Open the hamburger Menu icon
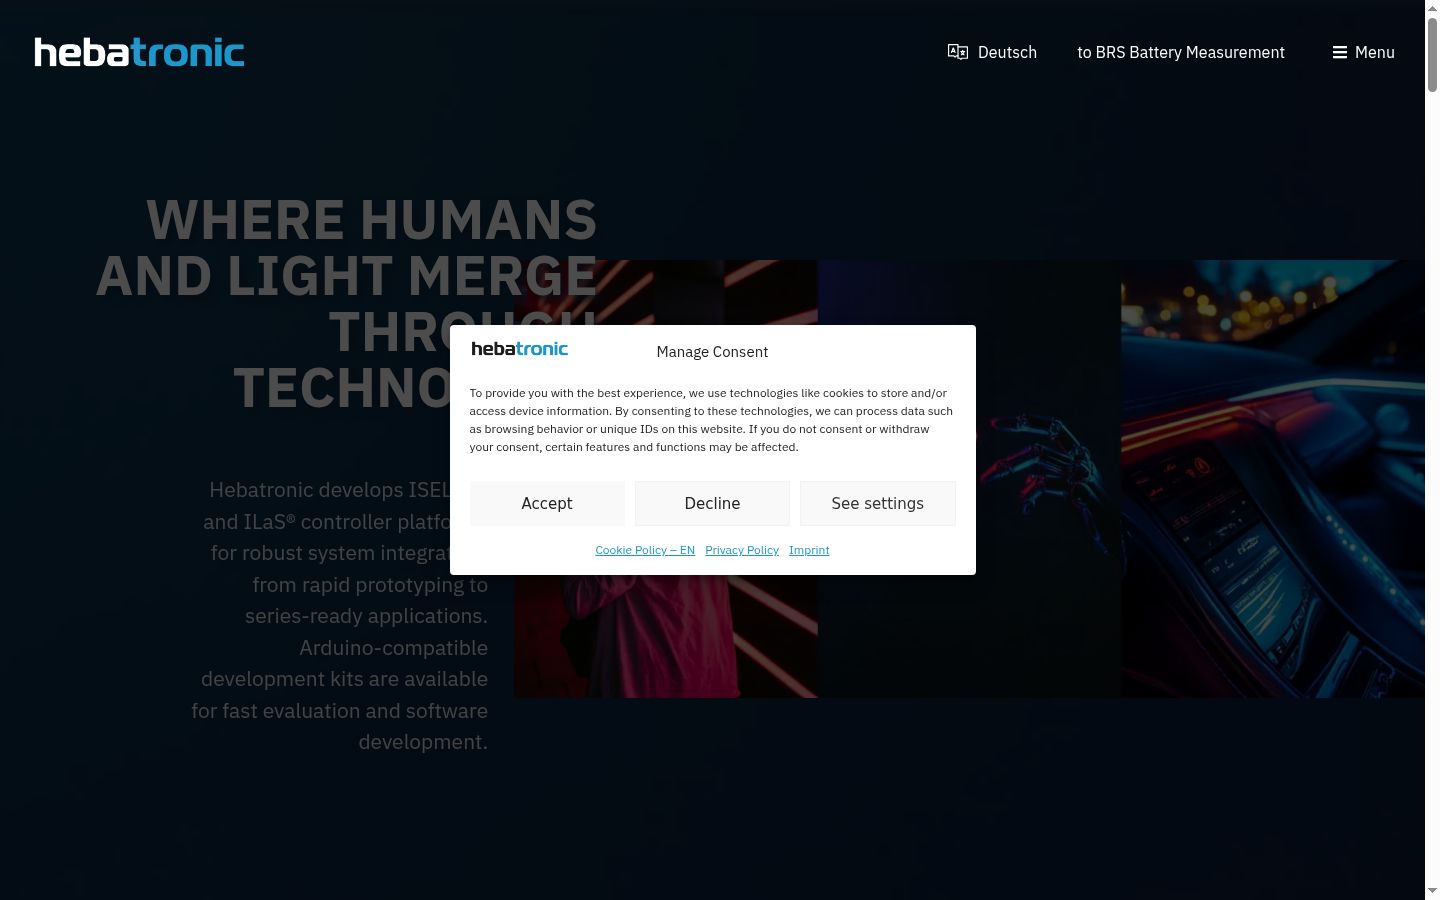 point(1340,52)
